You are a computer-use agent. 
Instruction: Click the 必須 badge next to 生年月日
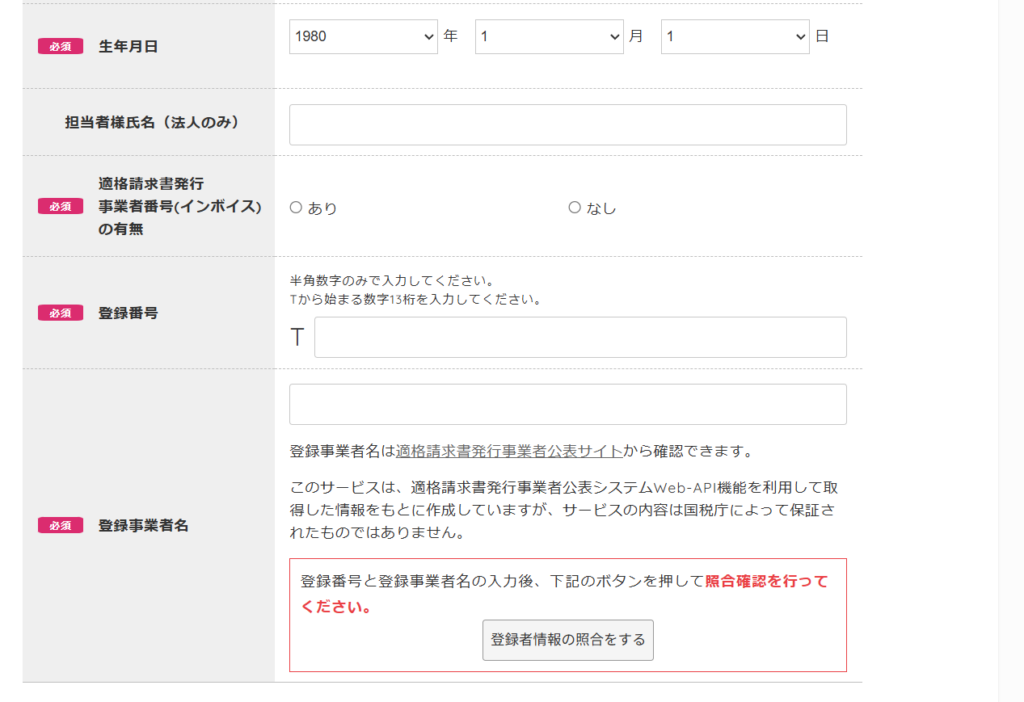(60, 46)
